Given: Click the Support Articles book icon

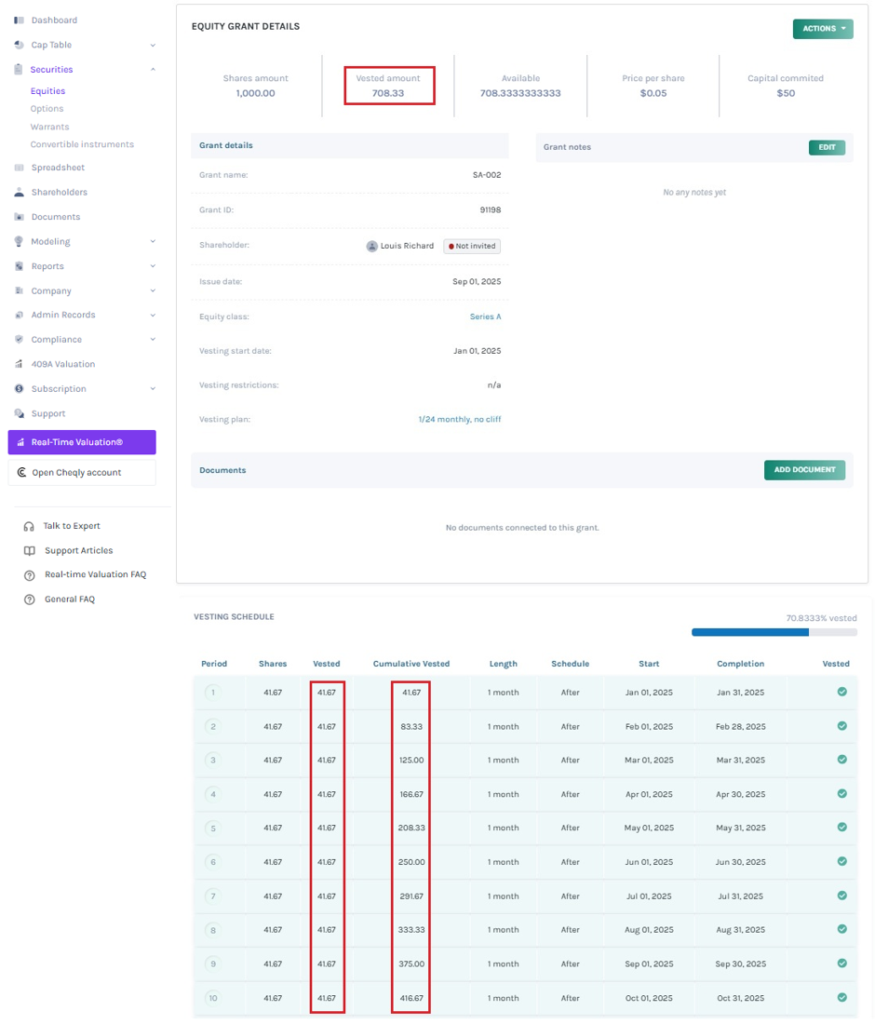Looking at the screenshot, I should click(29, 551).
